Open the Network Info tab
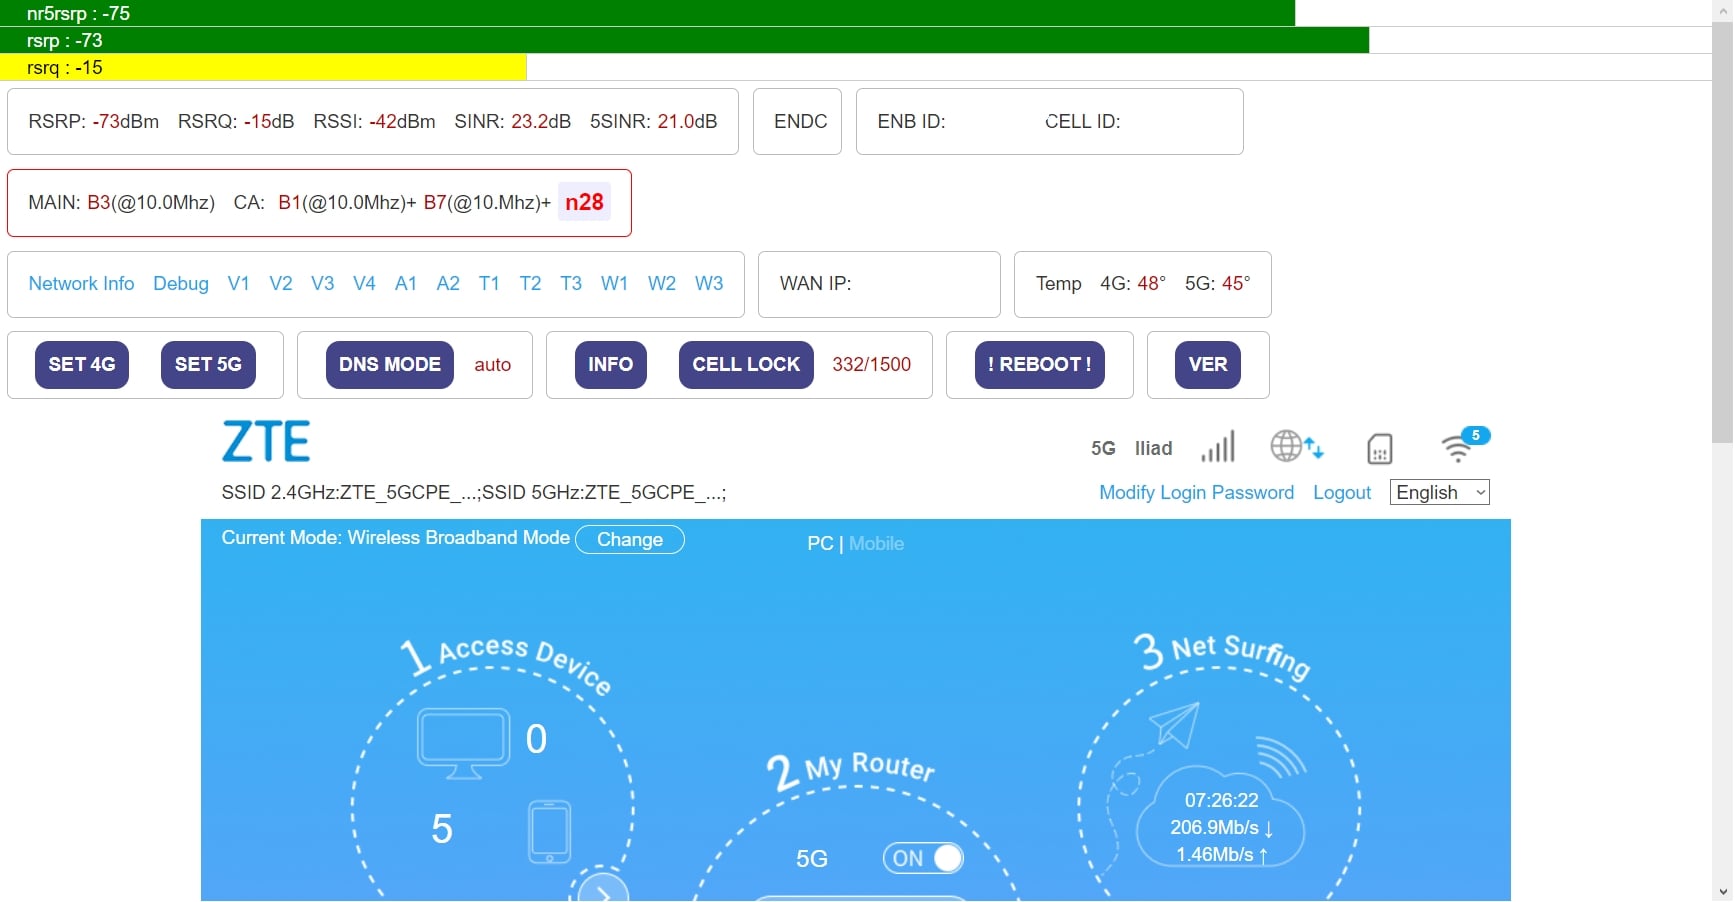This screenshot has width=1734, height=902. click(81, 284)
